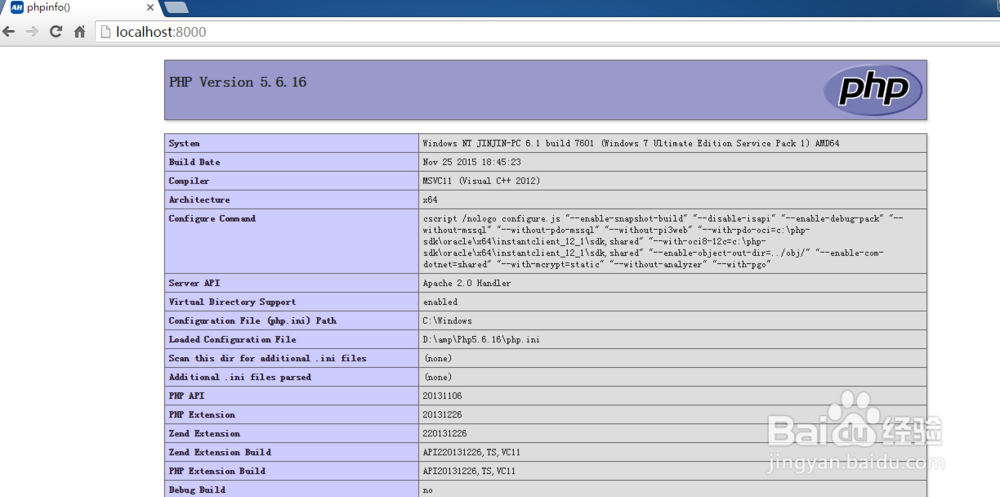Click the 'PHP Extension' row label

[202, 415]
